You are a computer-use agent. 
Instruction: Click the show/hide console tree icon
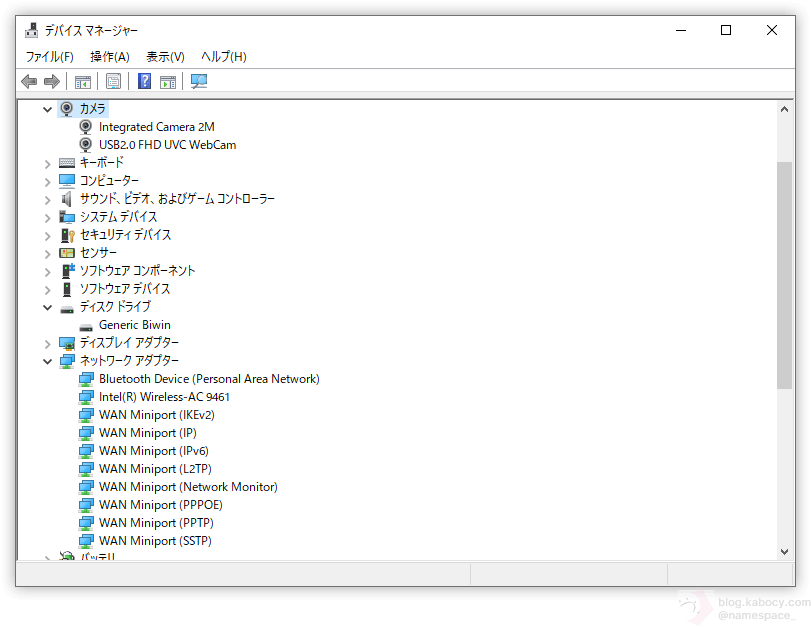click(83, 81)
